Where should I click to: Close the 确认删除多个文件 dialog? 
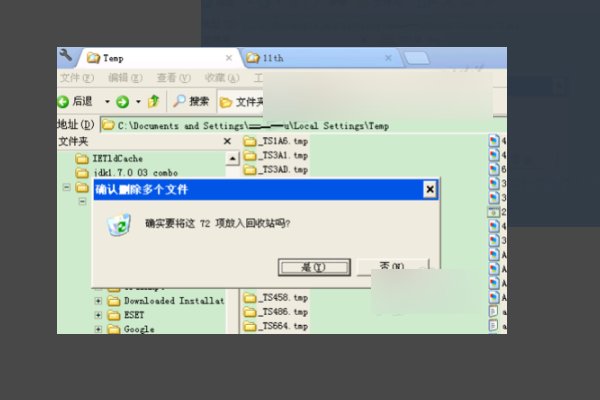pyautogui.click(x=430, y=189)
